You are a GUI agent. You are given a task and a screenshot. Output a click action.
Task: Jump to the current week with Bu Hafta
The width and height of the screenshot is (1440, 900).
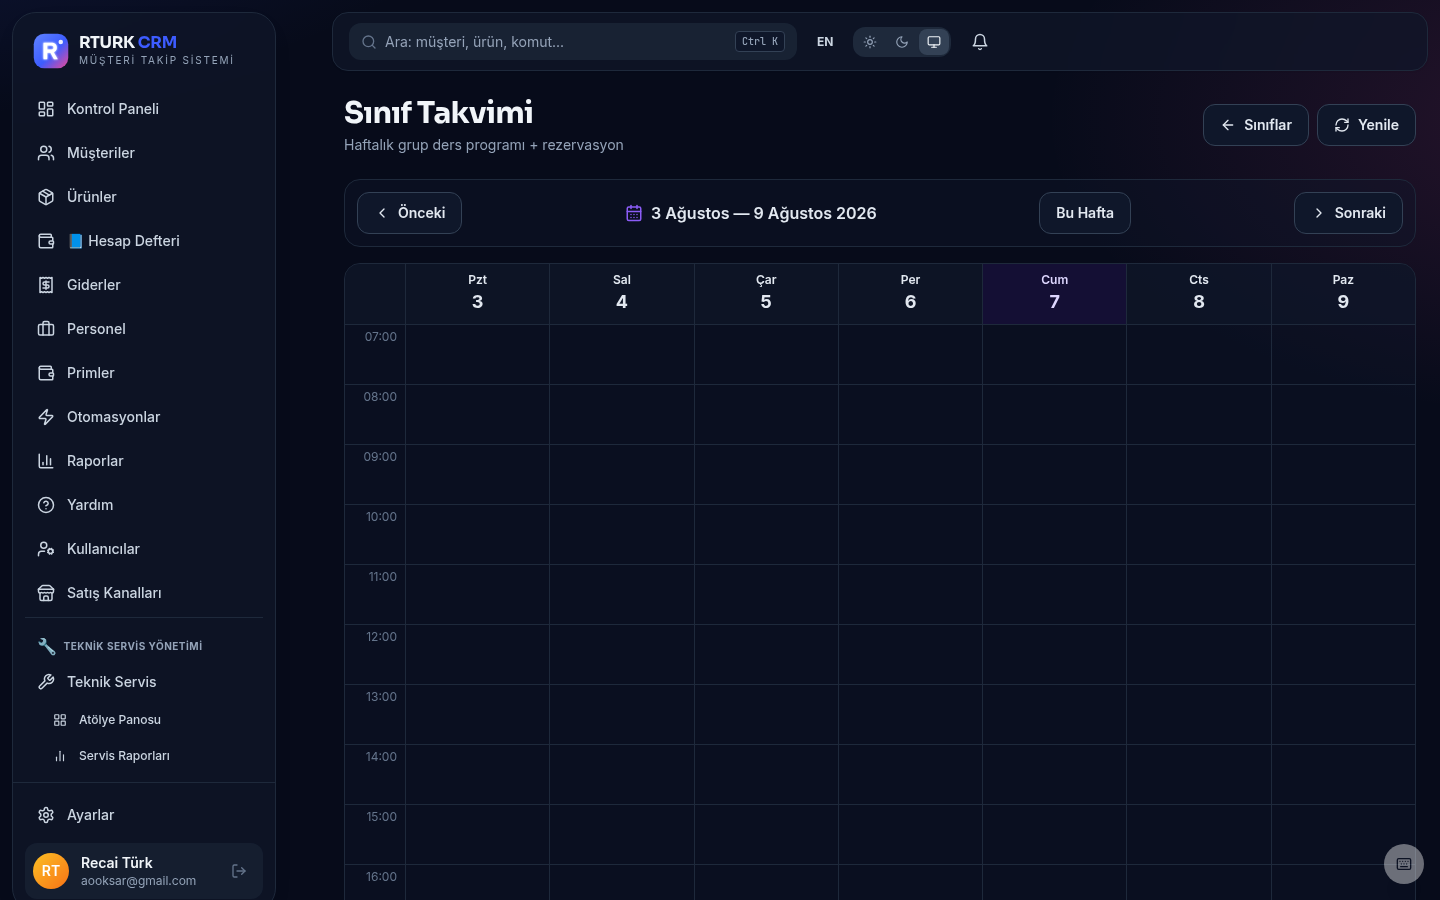click(1085, 213)
